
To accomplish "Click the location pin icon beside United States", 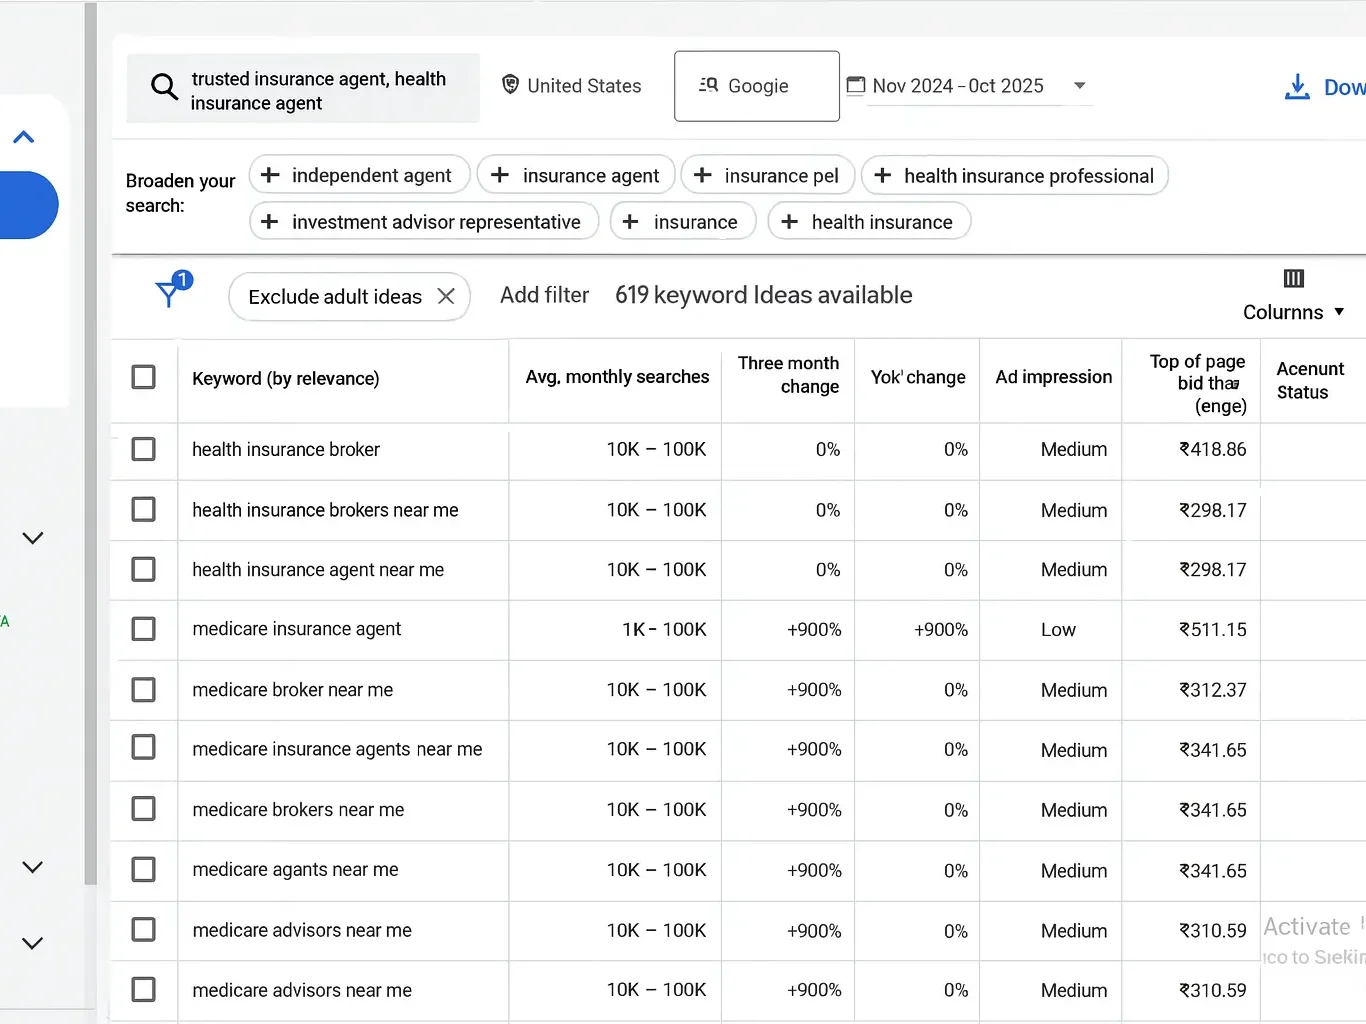I will (x=511, y=85).
